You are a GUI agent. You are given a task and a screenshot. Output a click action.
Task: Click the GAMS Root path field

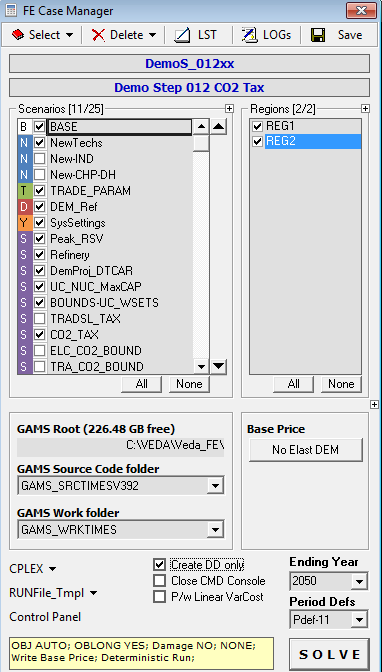[120, 446]
